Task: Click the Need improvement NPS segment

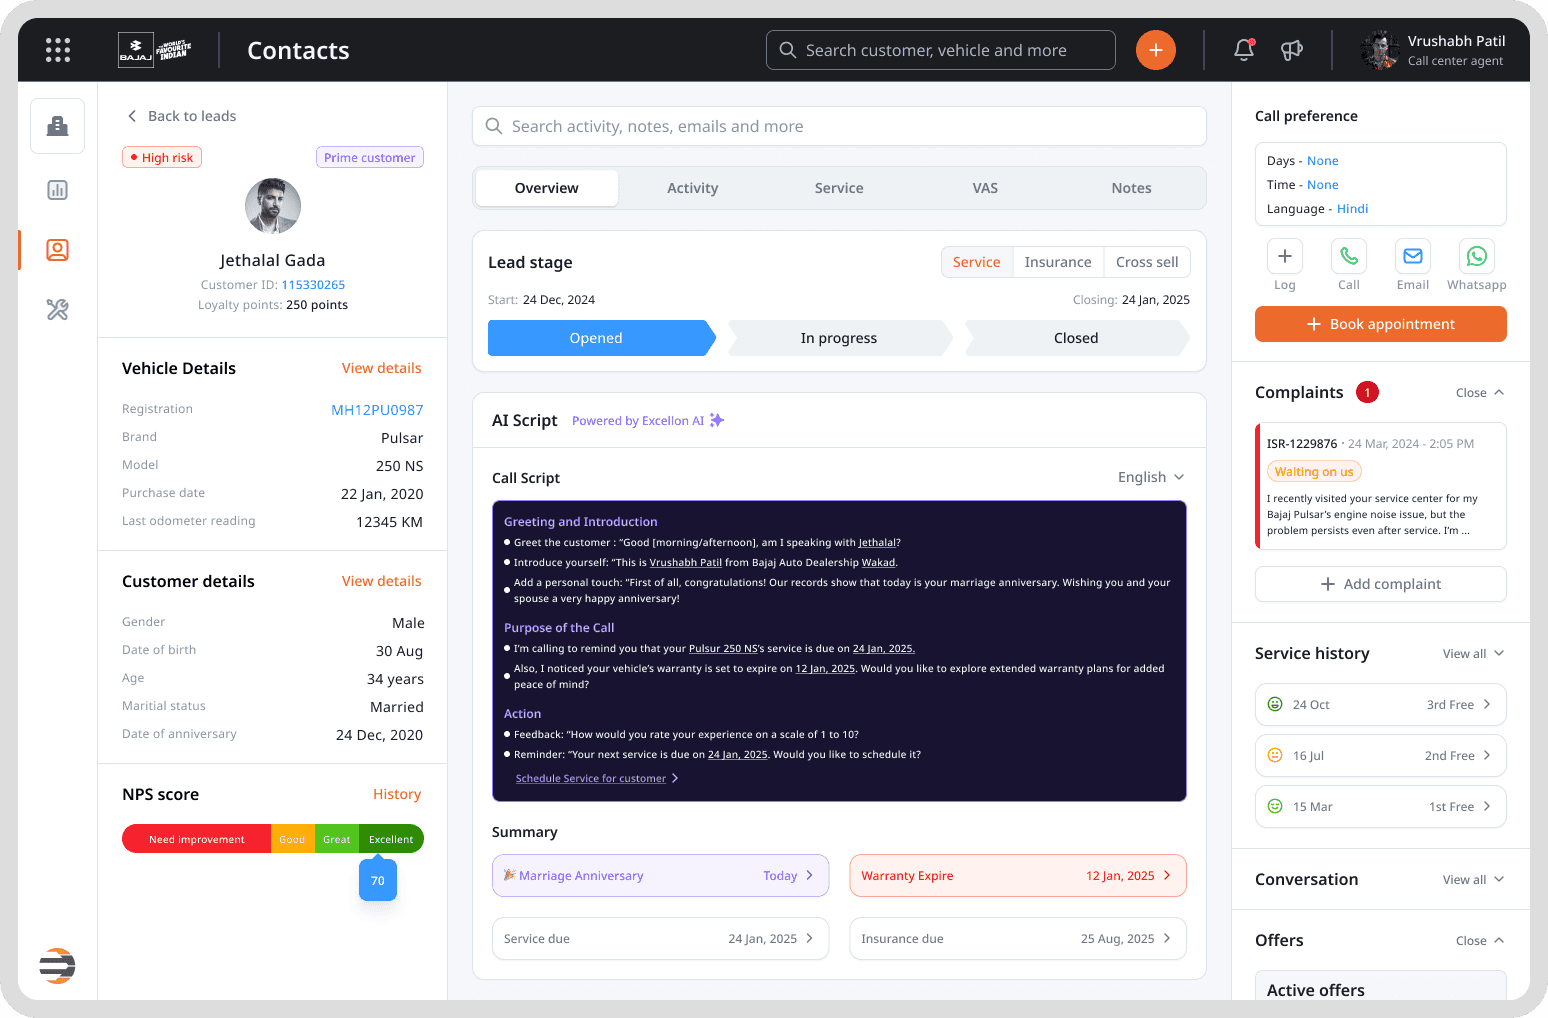Action: coord(197,839)
